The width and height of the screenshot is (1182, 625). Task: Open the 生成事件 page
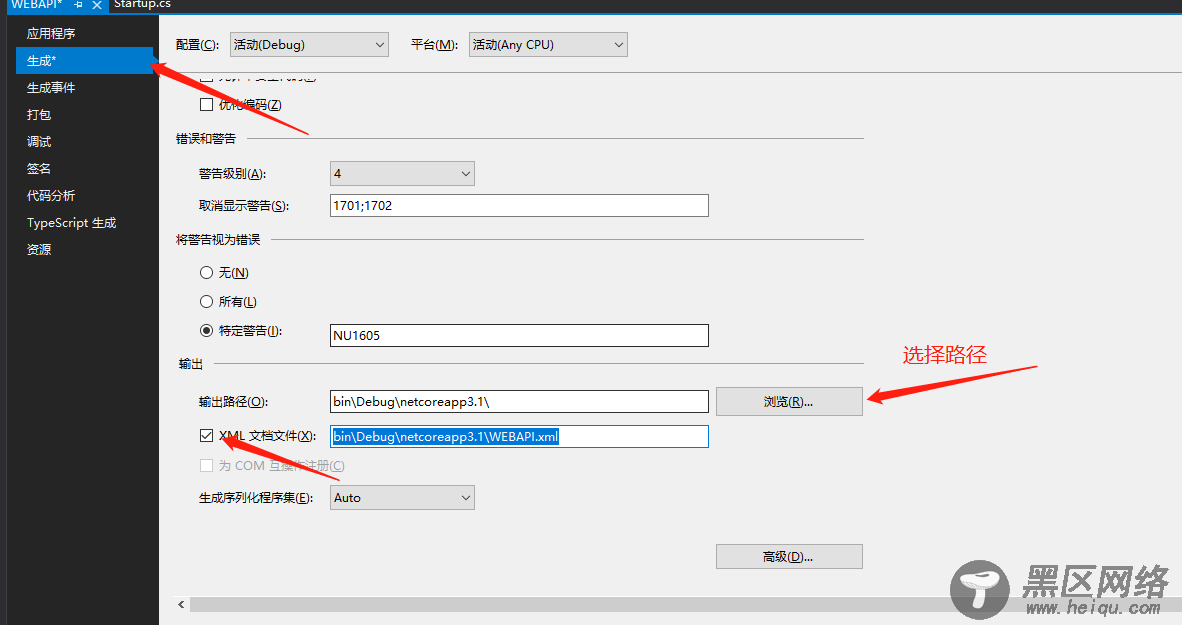[51, 87]
